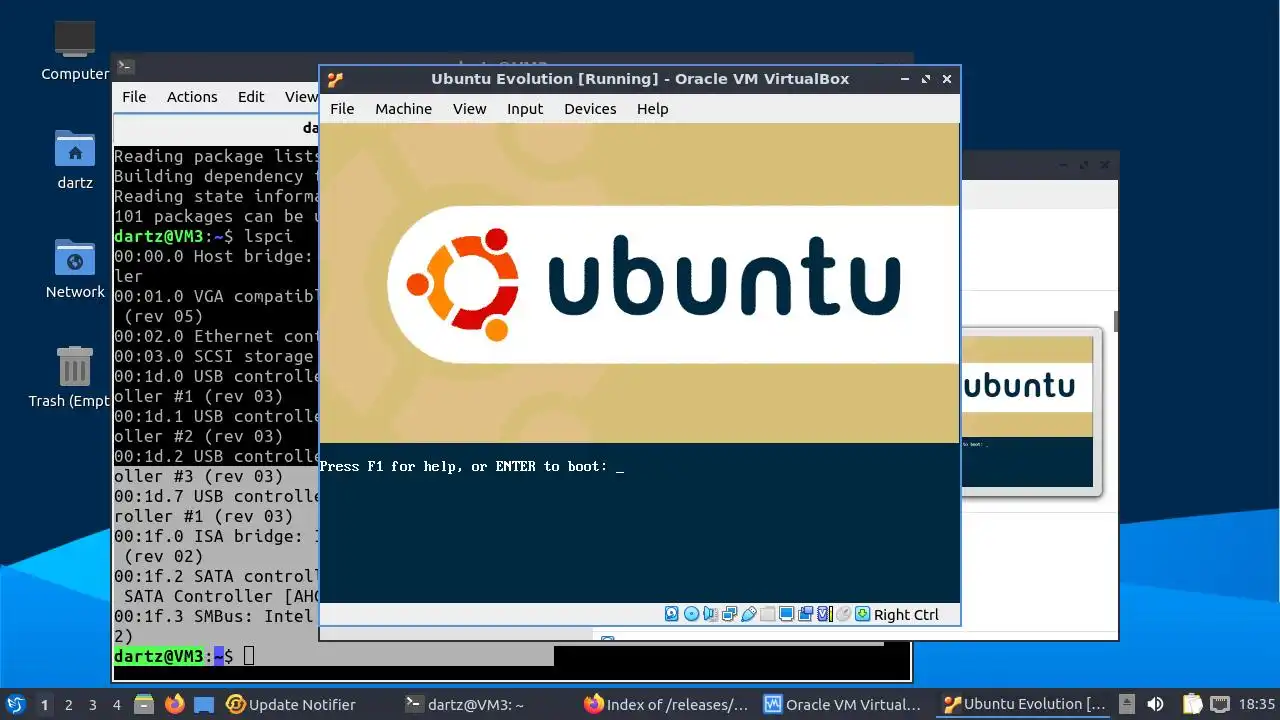Open the Help menu in VirtualBox

point(652,108)
